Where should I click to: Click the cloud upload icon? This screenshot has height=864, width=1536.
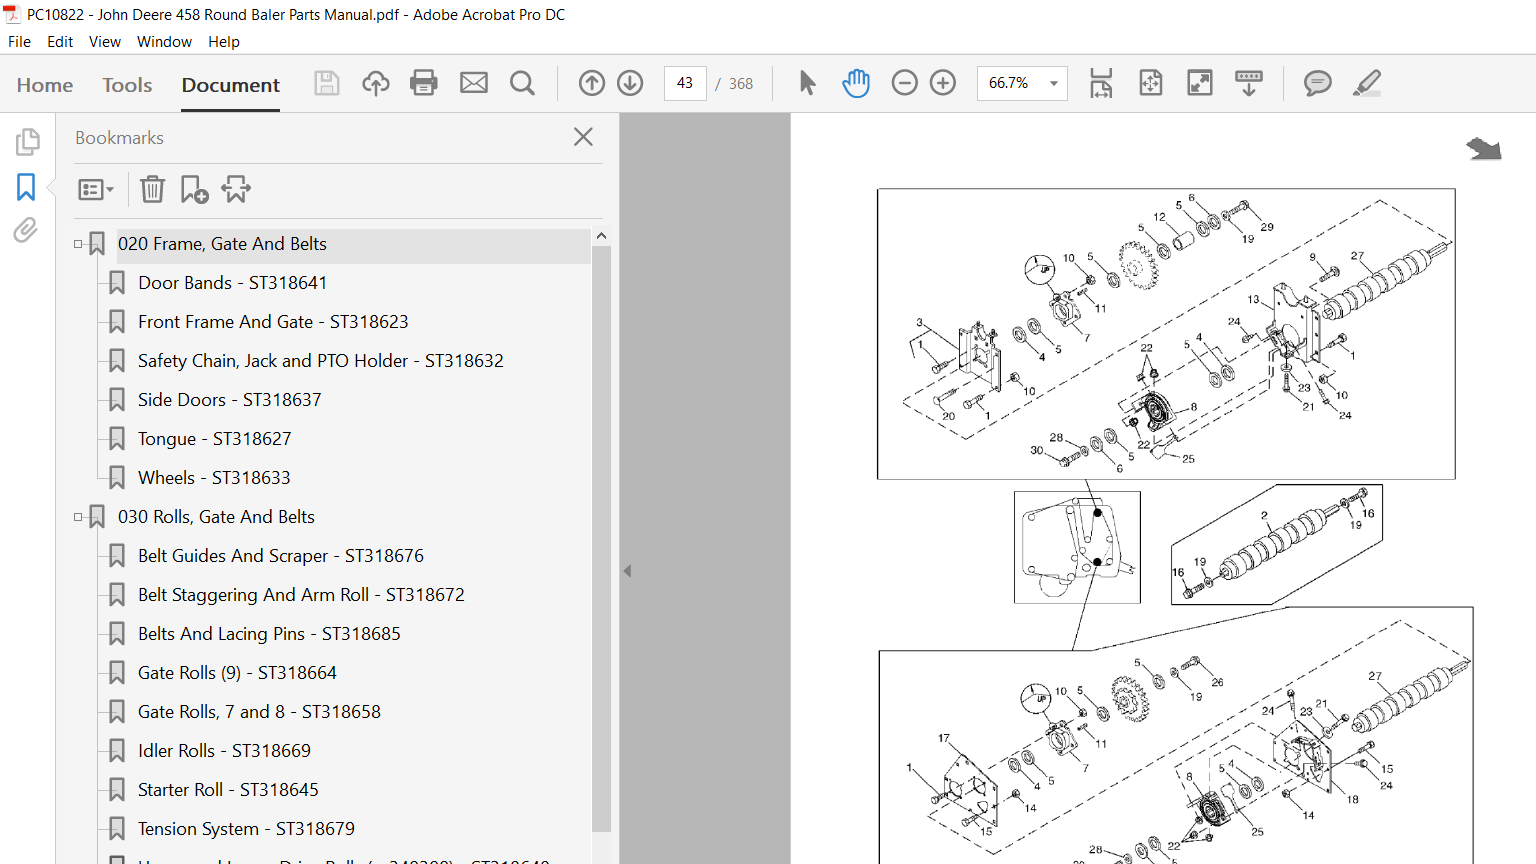[376, 83]
